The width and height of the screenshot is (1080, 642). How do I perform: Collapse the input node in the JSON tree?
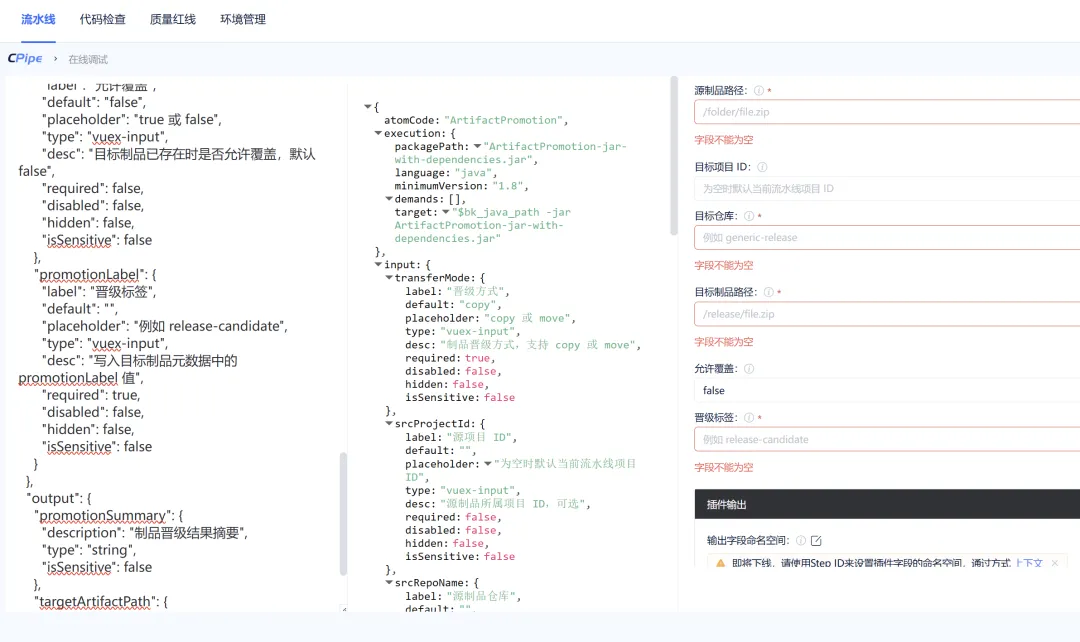pos(378,265)
